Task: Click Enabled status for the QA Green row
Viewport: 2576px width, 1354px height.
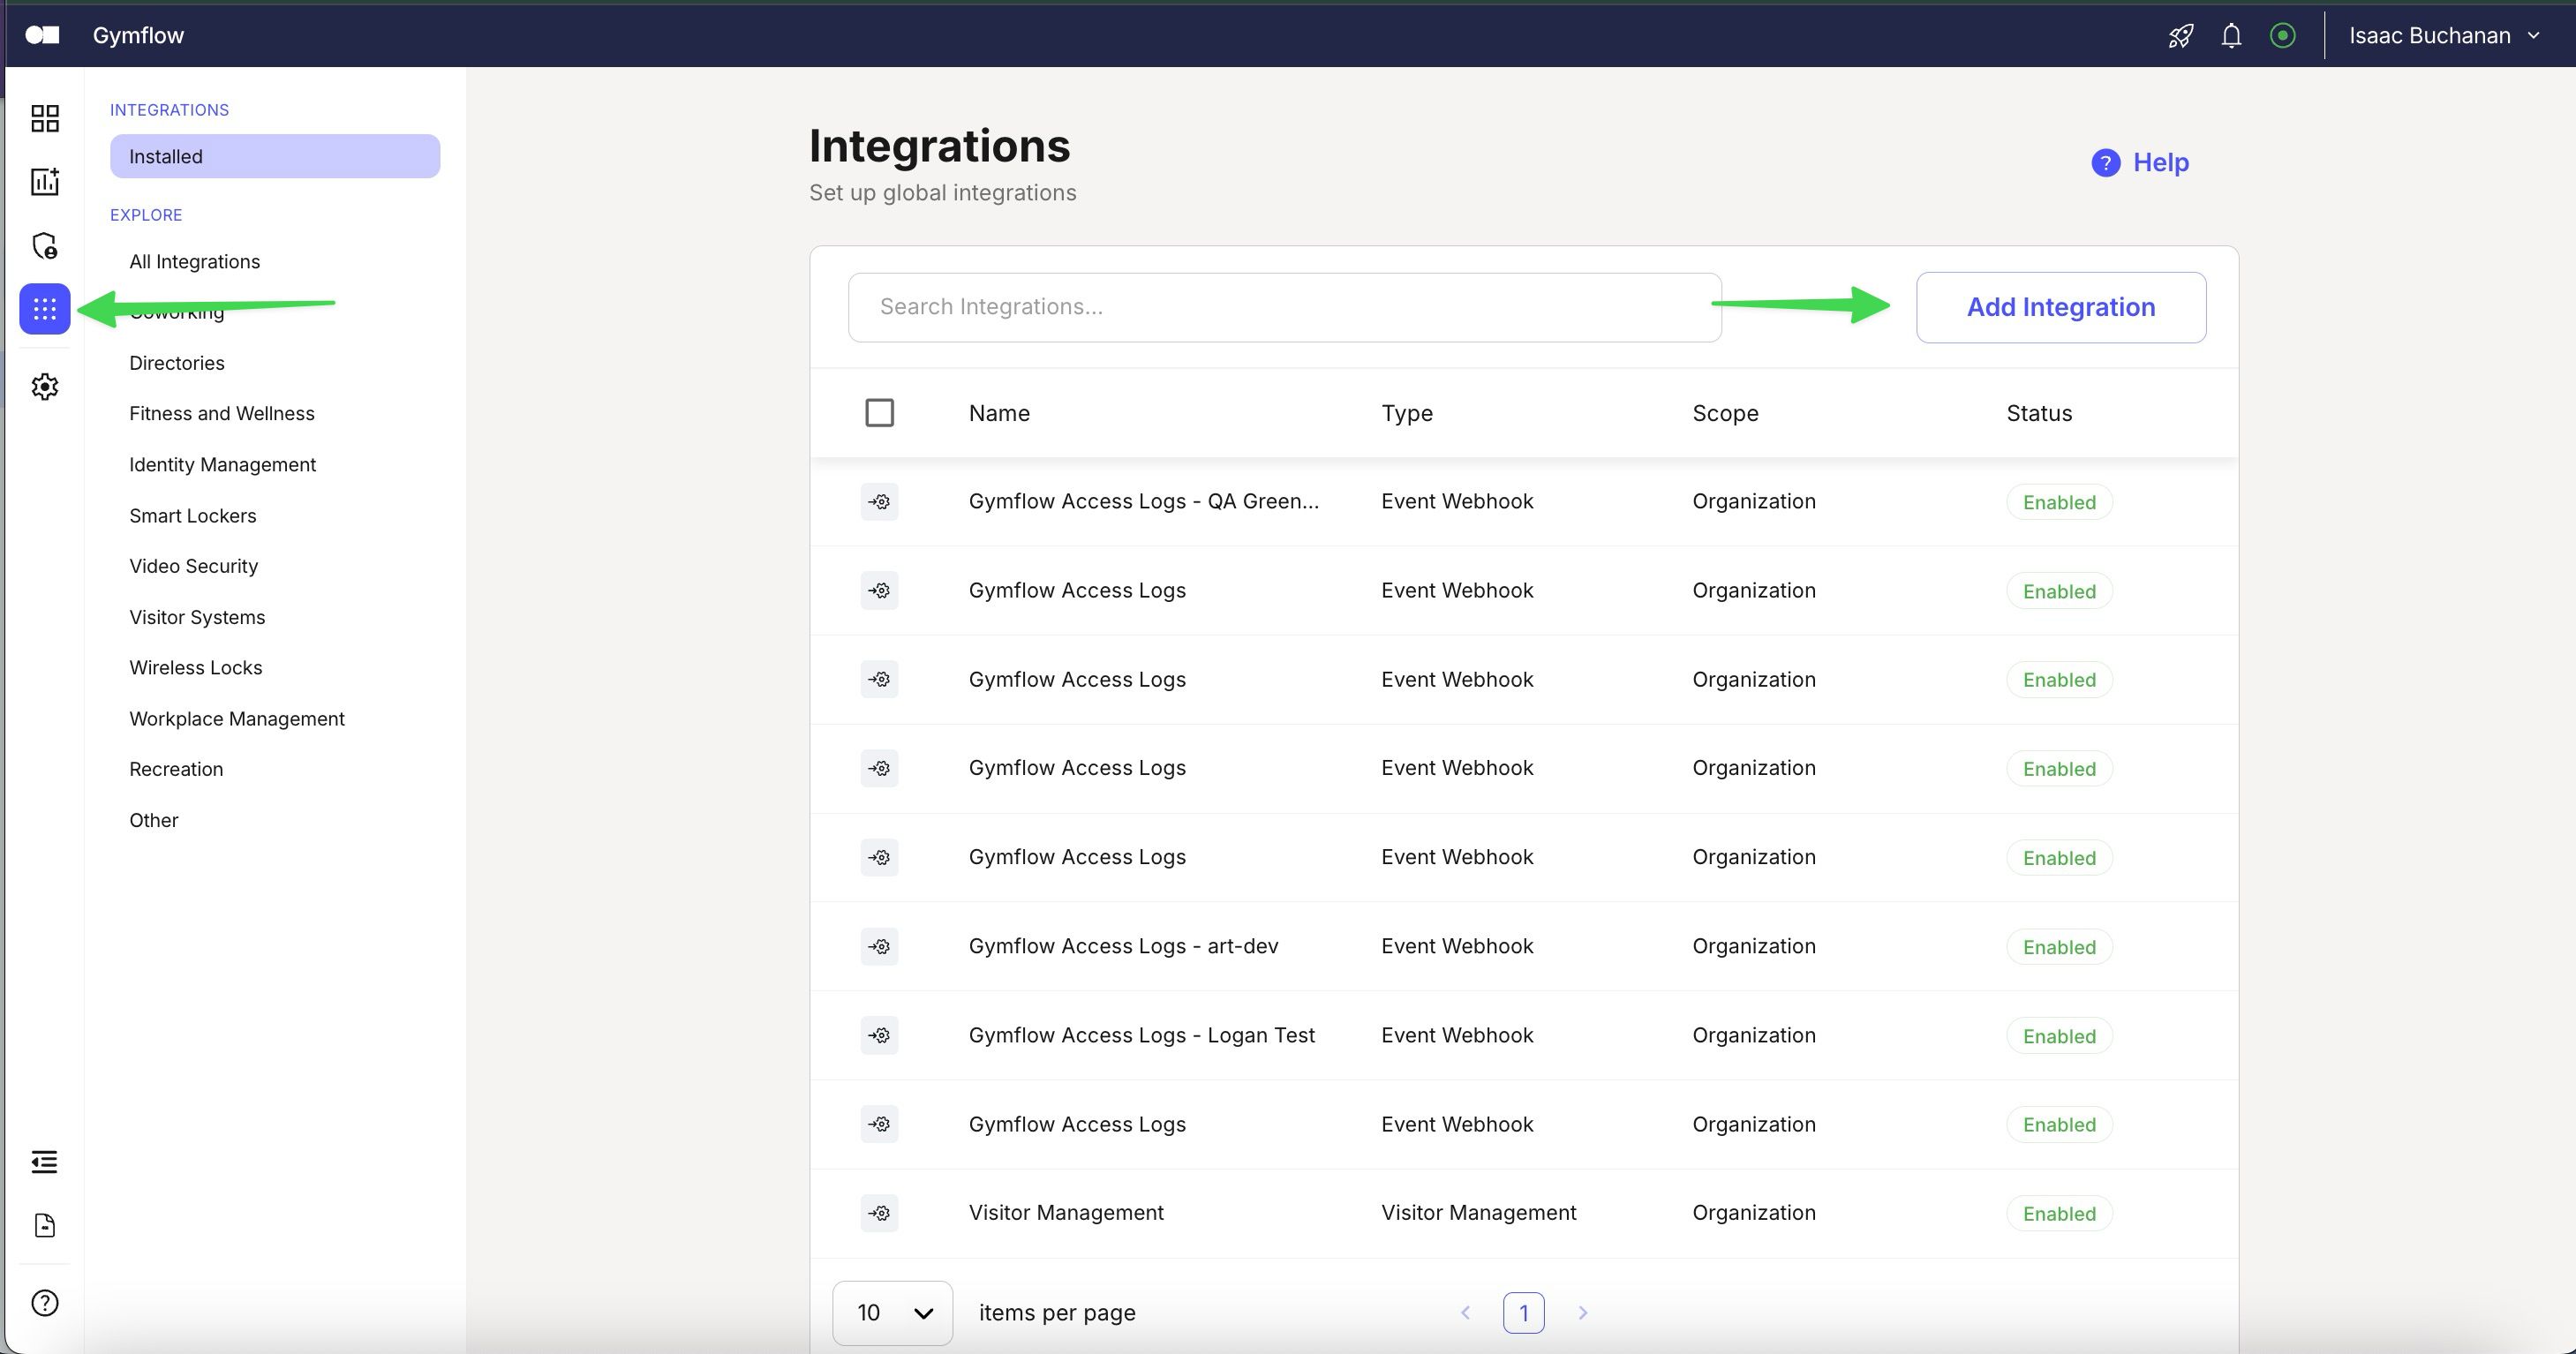Action: point(2059,502)
